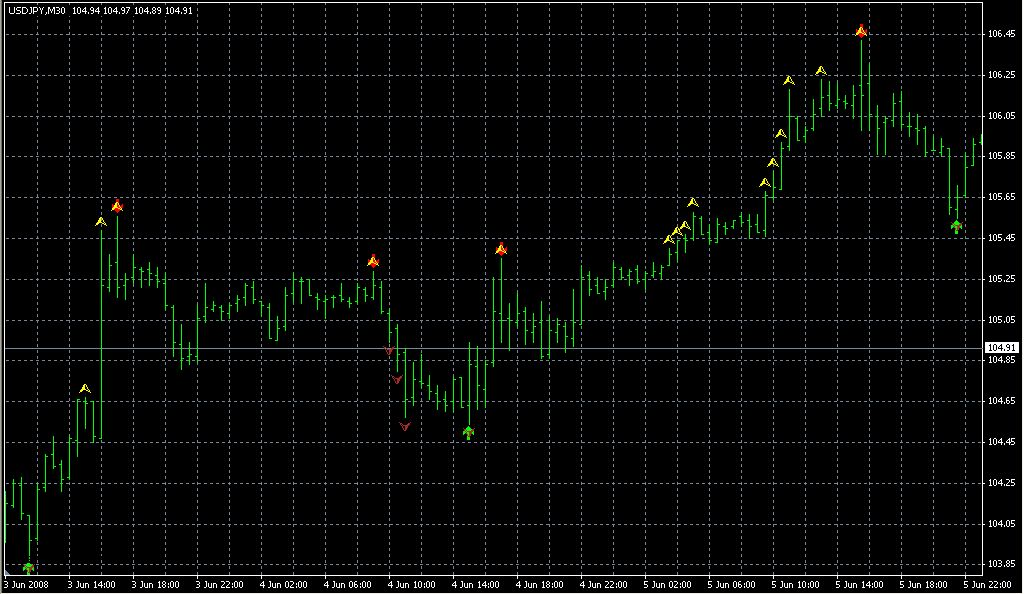
Task: Click the 5 Jun 10:00 time label
Action: pyautogui.click(x=795, y=585)
